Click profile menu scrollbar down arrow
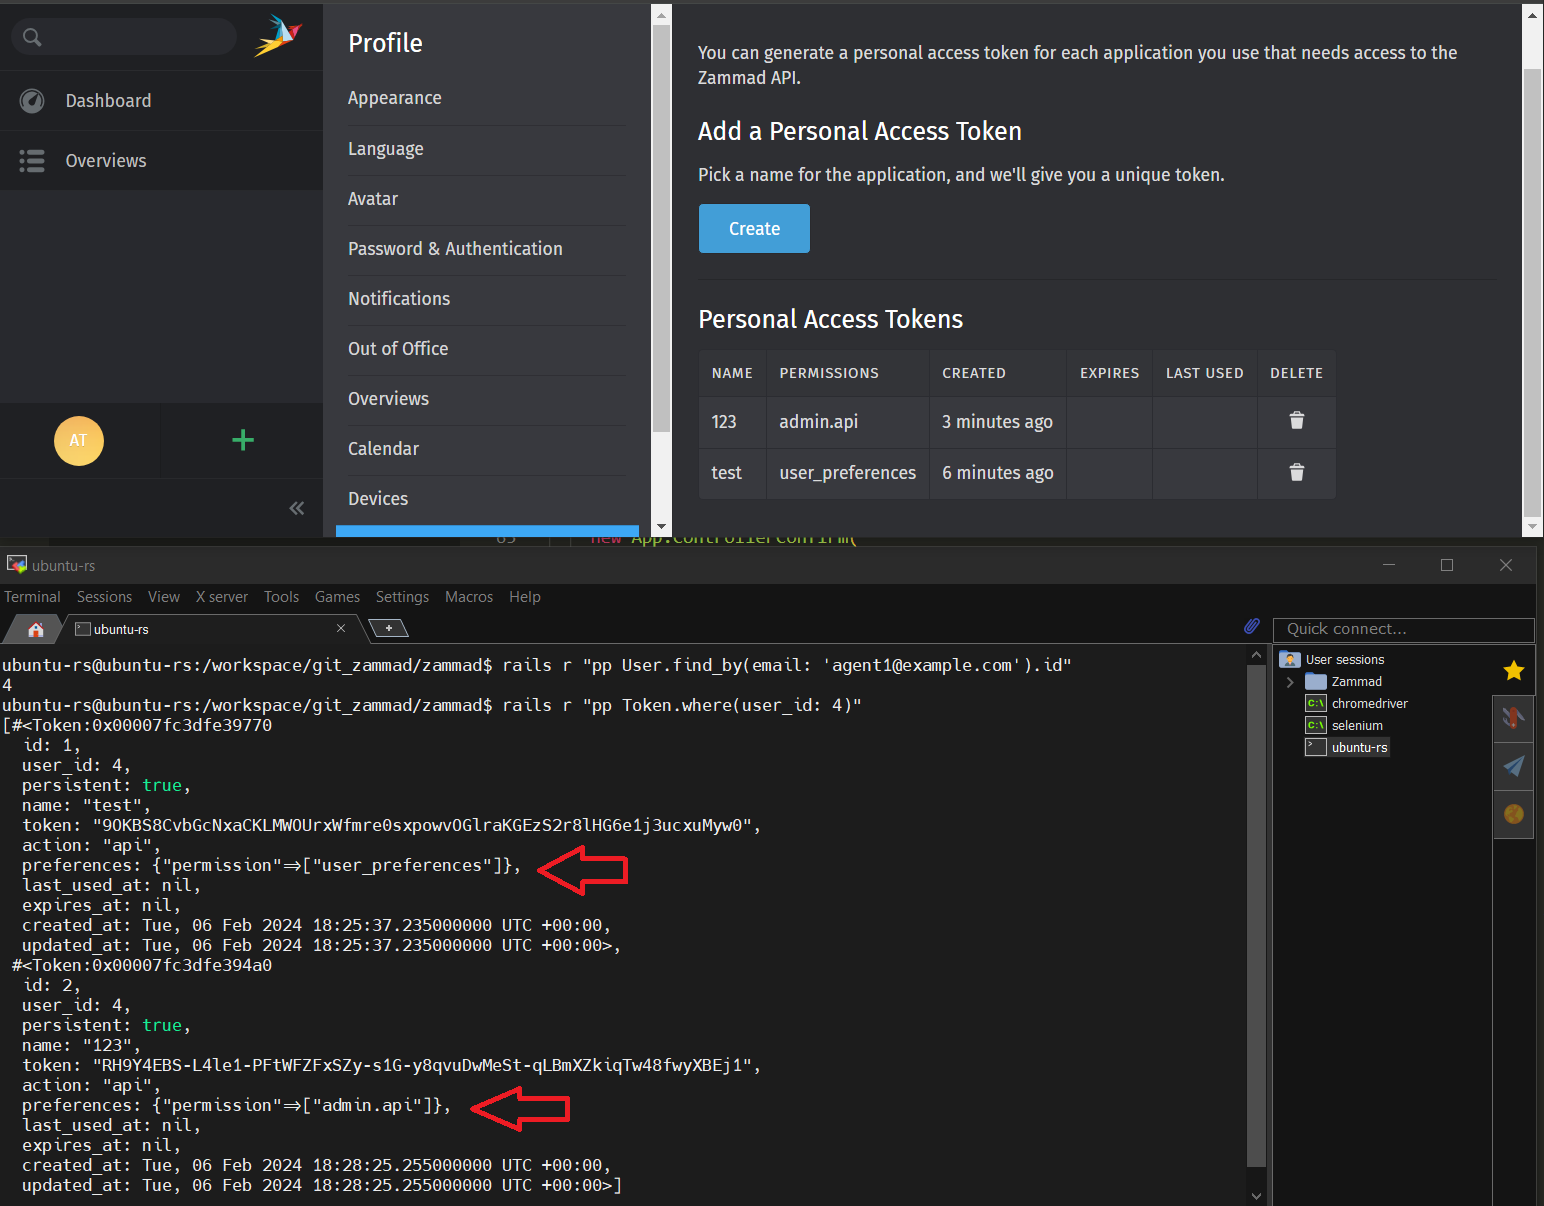The height and width of the screenshot is (1206, 1544). pyautogui.click(x=661, y=527)
